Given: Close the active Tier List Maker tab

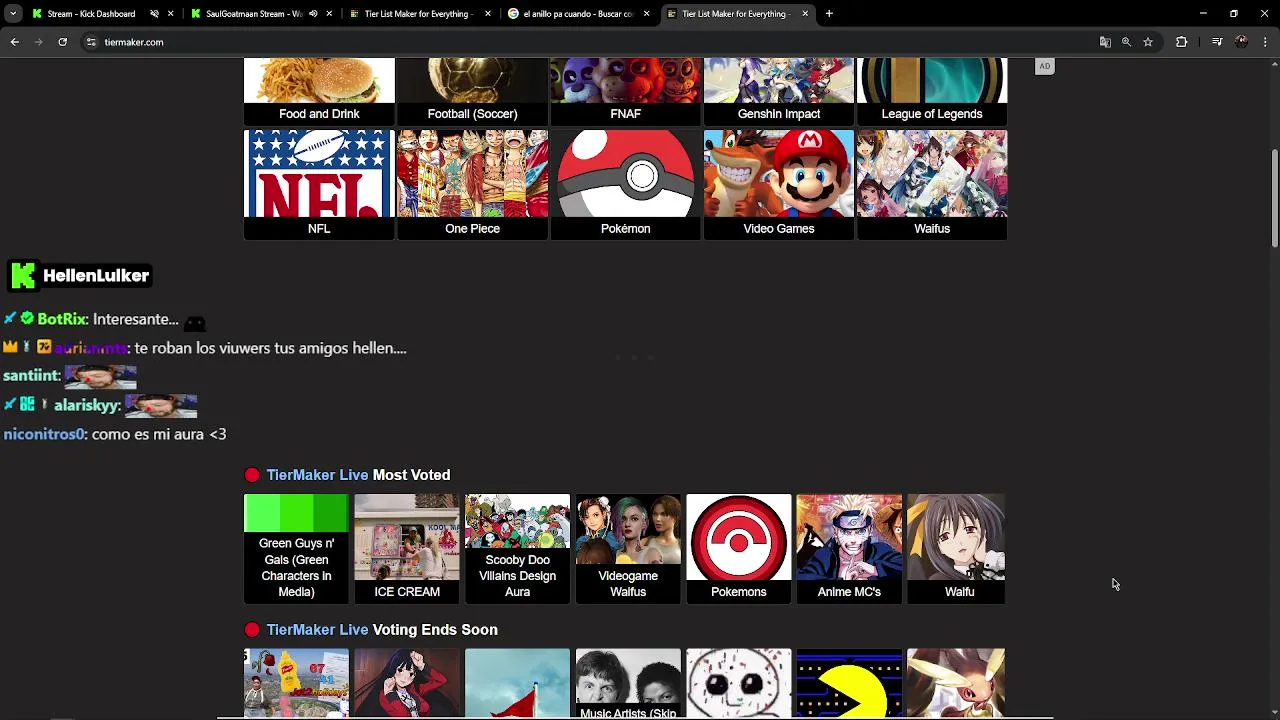Looking at the screenshot, I should 805,14.
